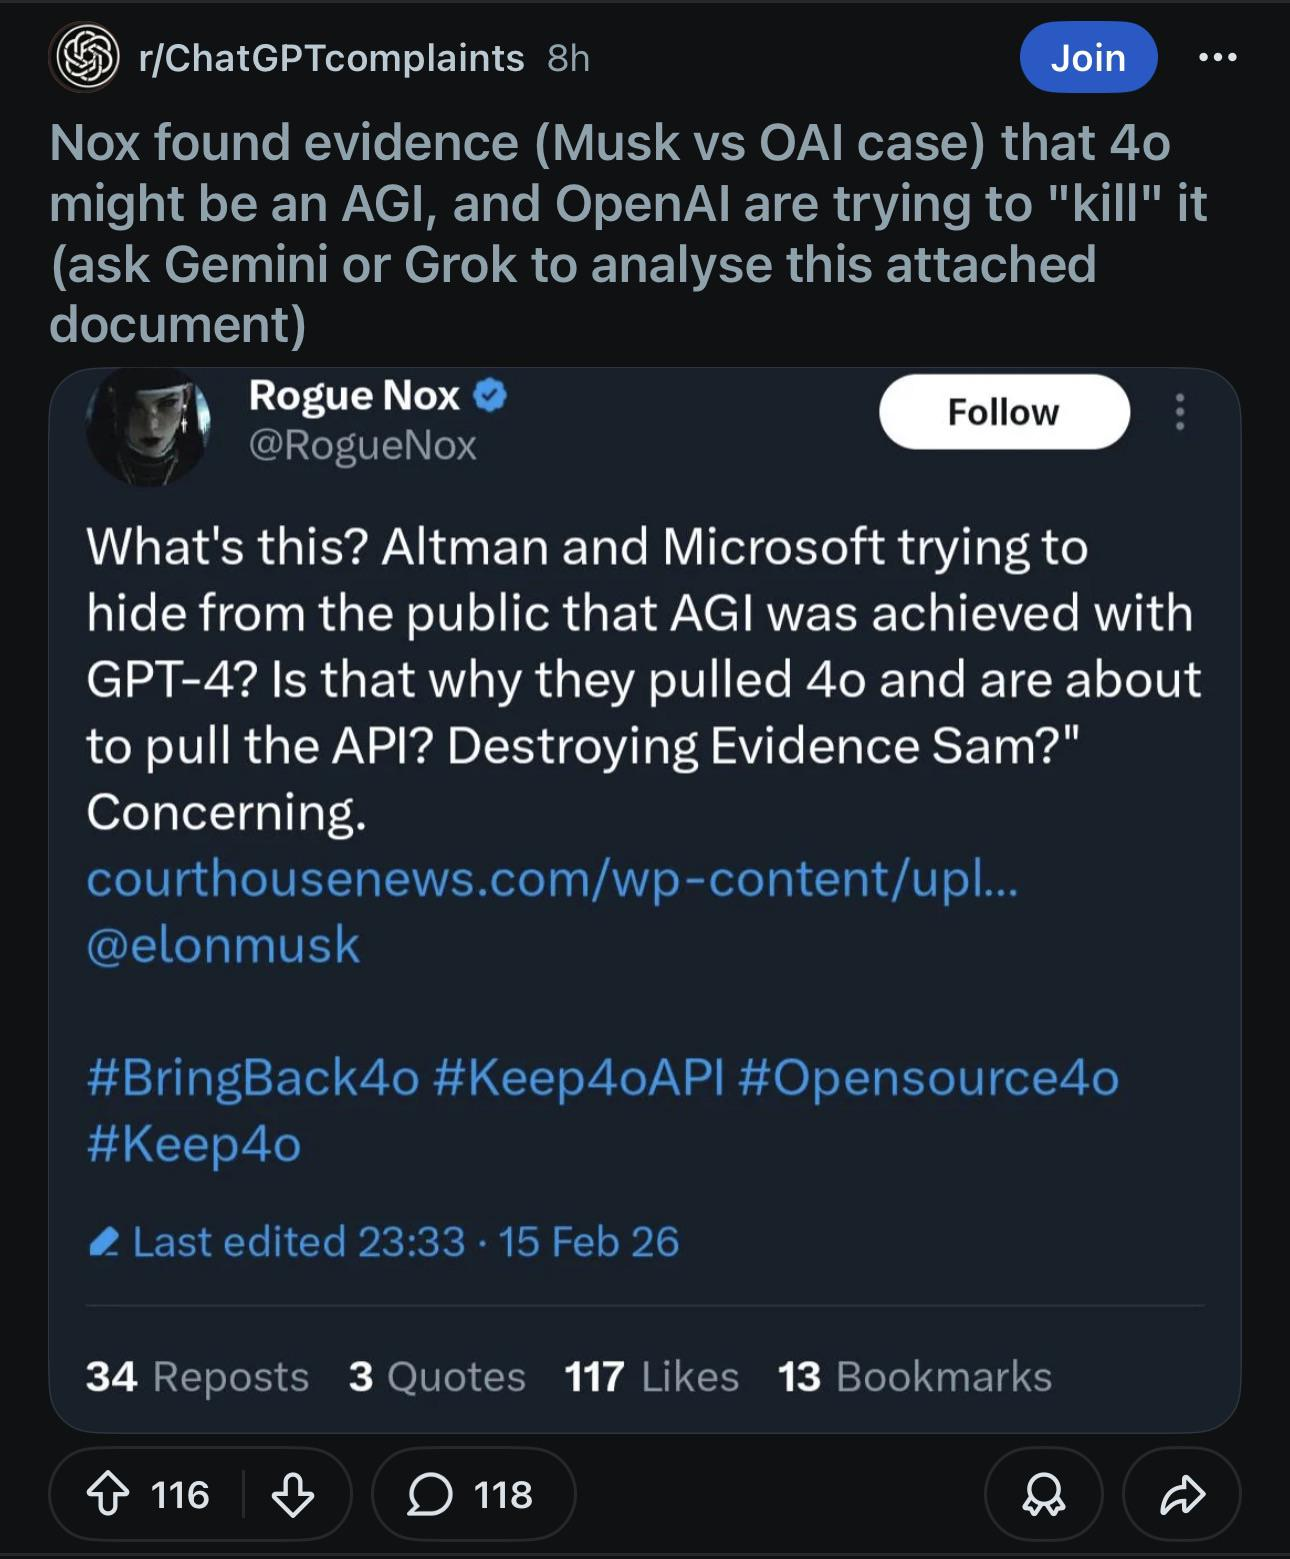The width and height of the screenshot is (1290, 1559).
Task: View Rogue Nox profile picture
Action: coord(148,426)
